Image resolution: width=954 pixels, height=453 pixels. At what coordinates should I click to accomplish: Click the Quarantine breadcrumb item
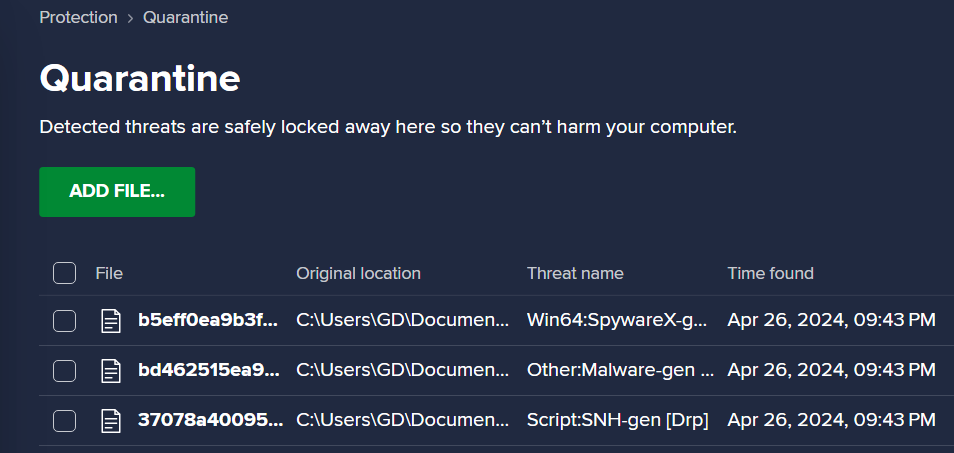pos(186,18)
